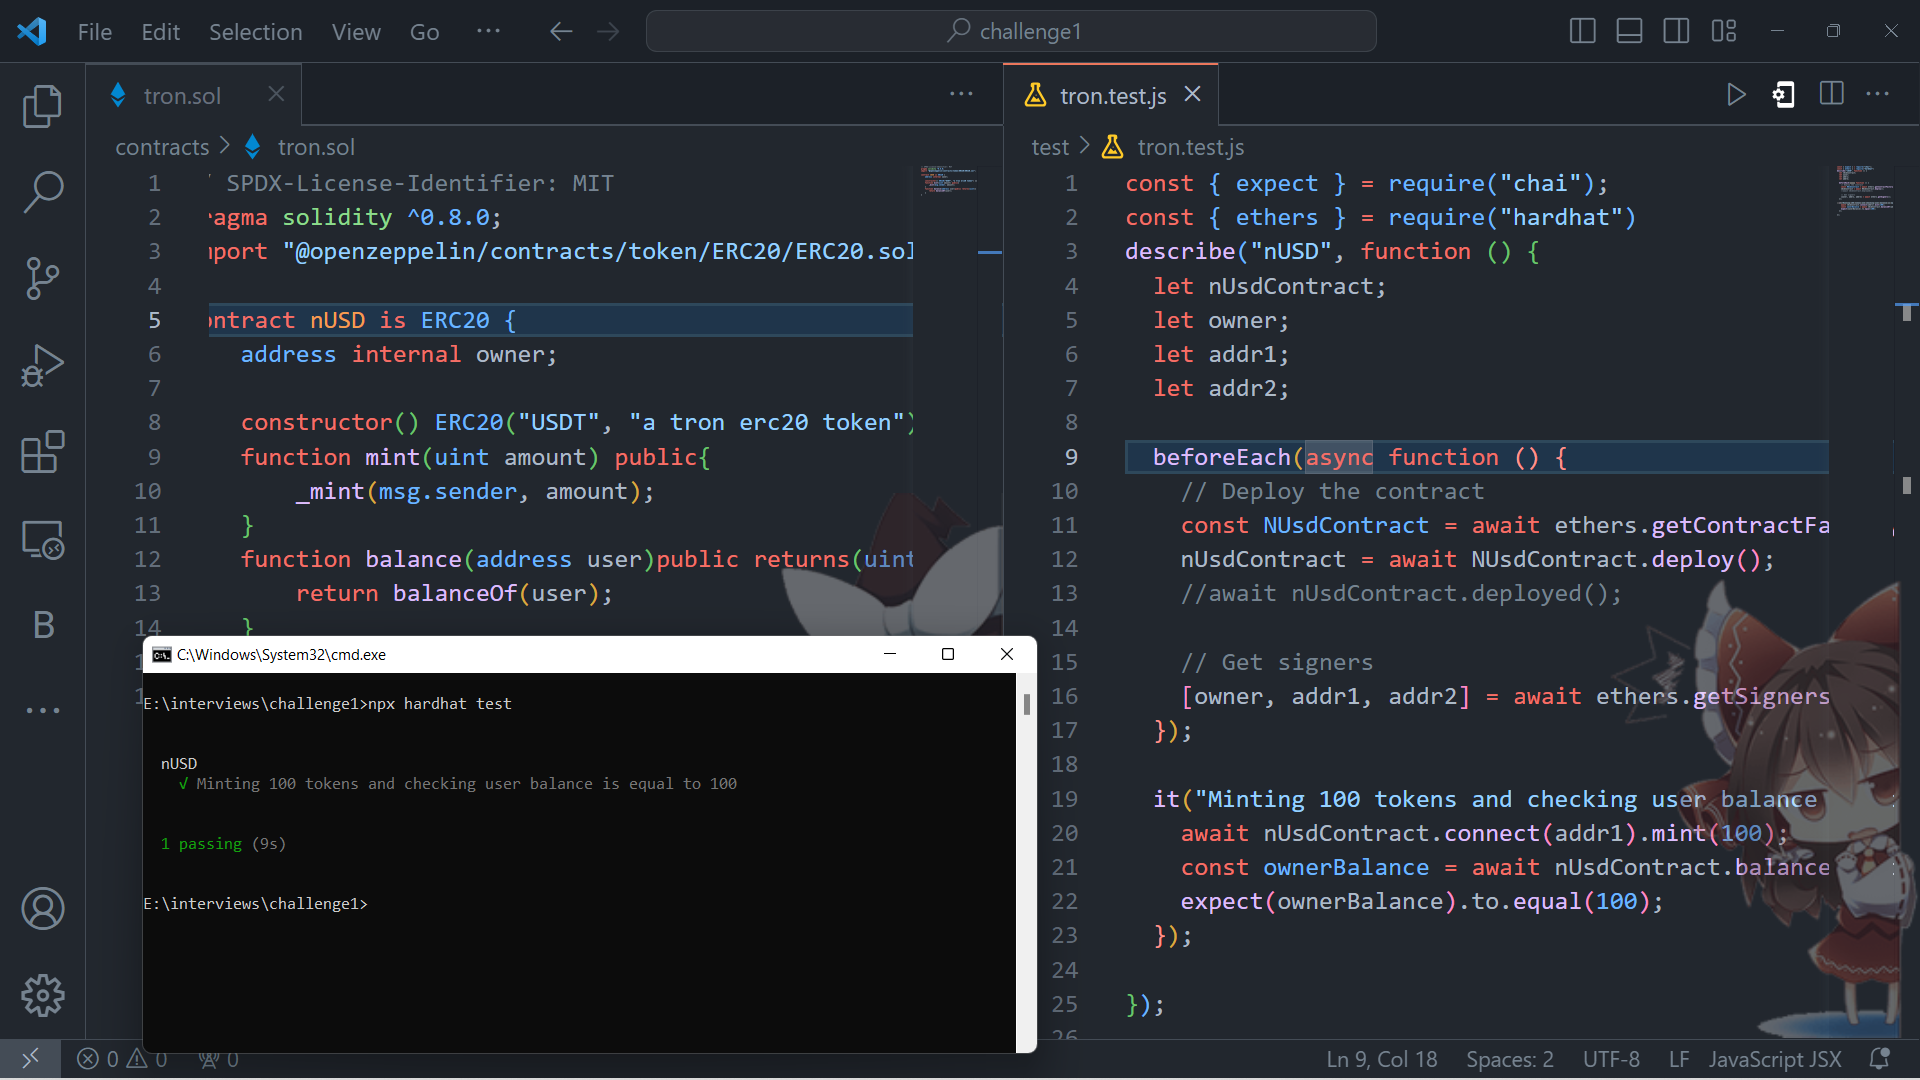Screen dimensions: 1920x1080
Task: Open the Extensions marketplace view
Action: point(42,453)
